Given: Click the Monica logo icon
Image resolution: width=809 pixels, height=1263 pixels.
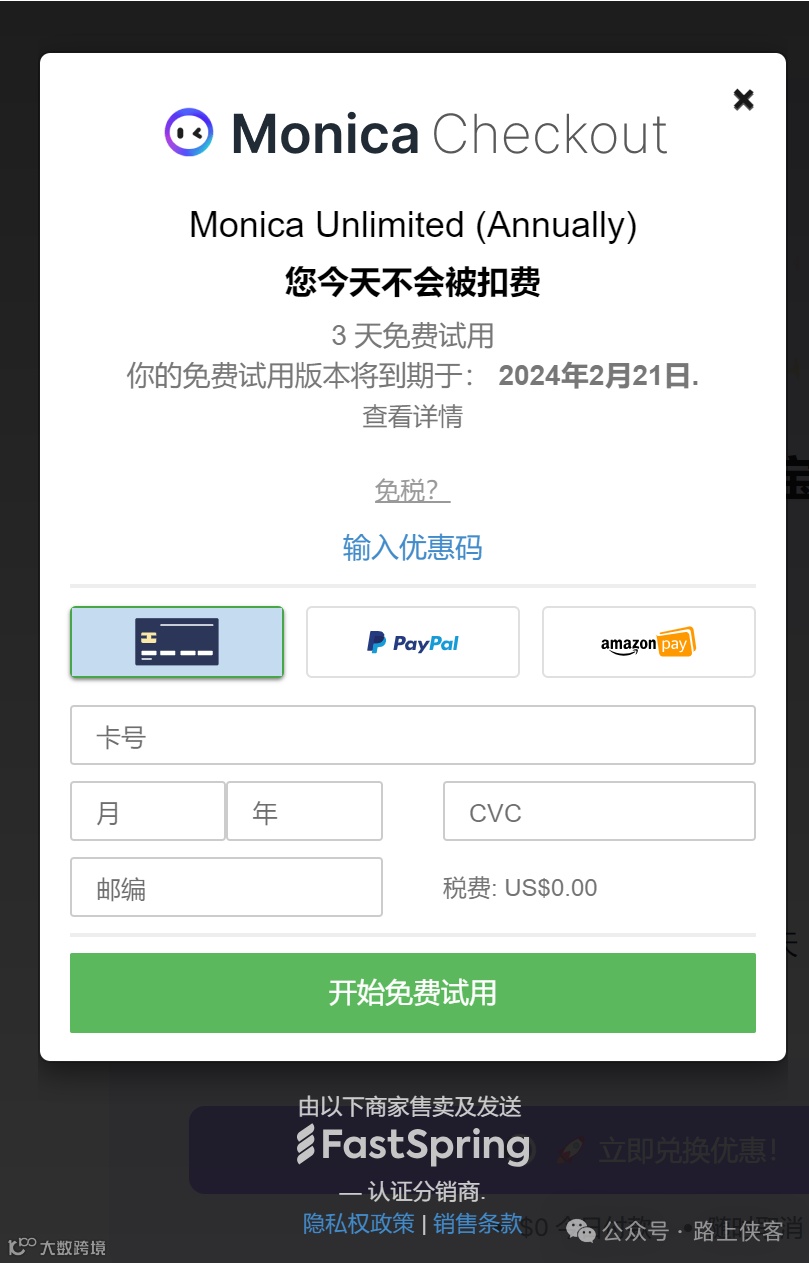Looking at the screenshot, I should click(189, 132).
